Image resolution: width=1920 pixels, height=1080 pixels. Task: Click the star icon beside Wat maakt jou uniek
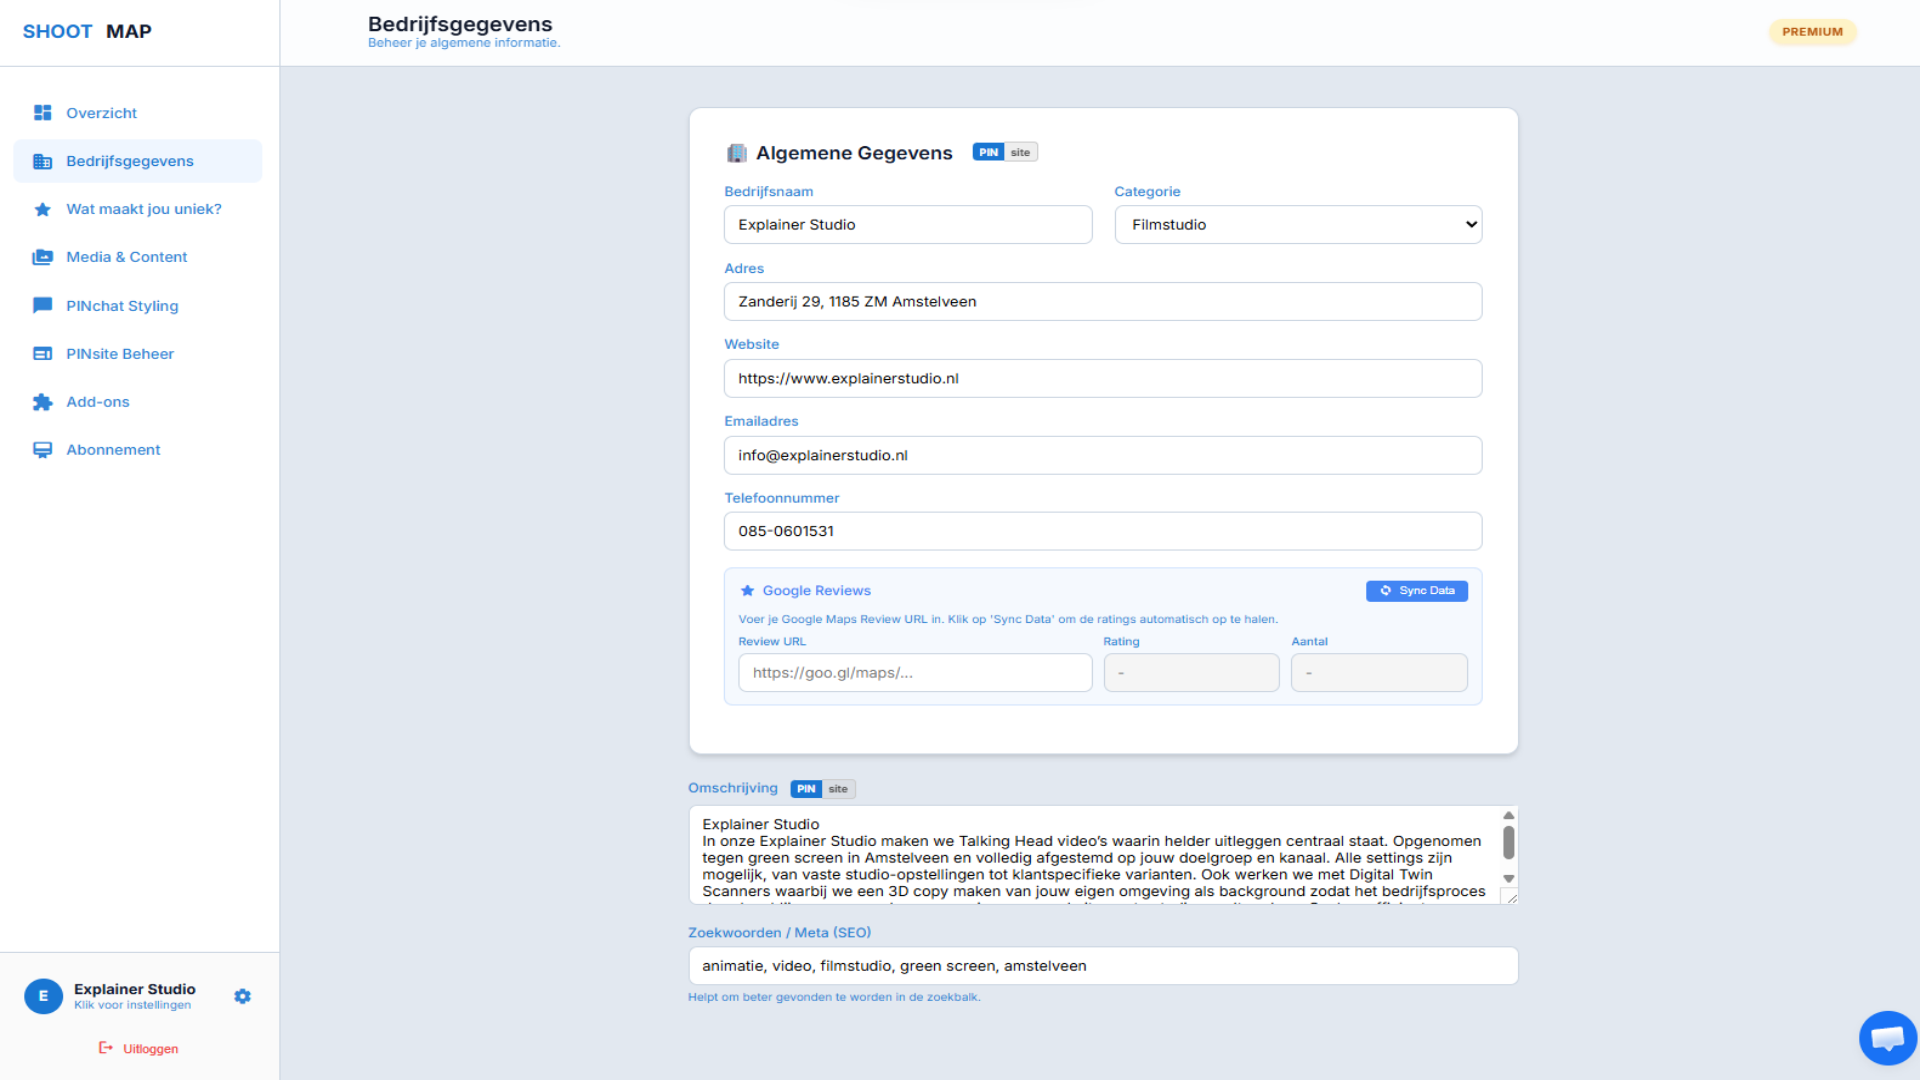[42, 209]
